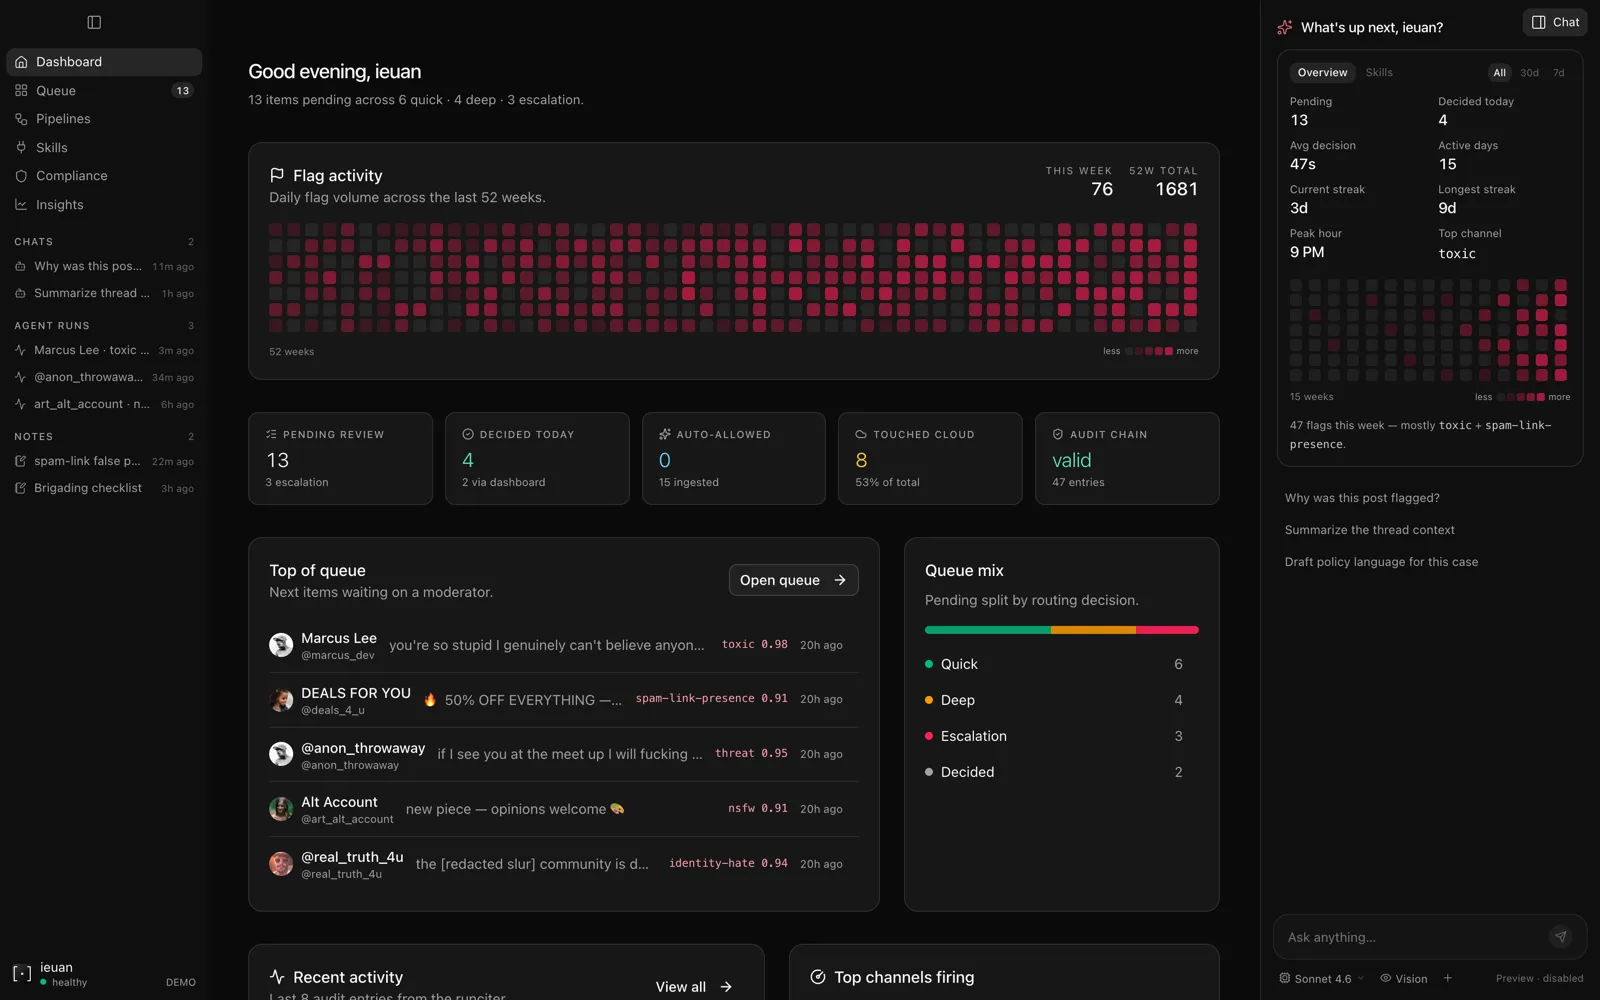Collapse the NOTES sidebar section
Viewport: 1600px width, 1000px height.
(104, 436)
